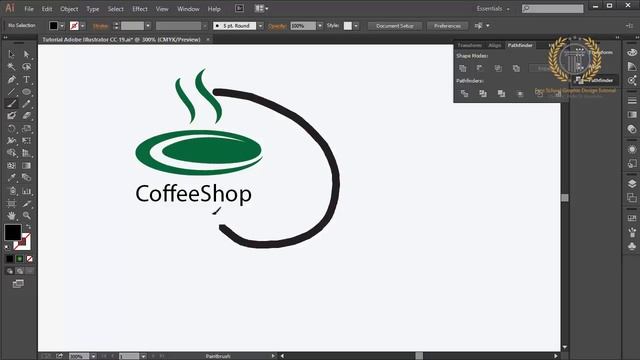Open the 5 pt. Round brush dropdown
The image size is (640, 360).
point(260,26)
